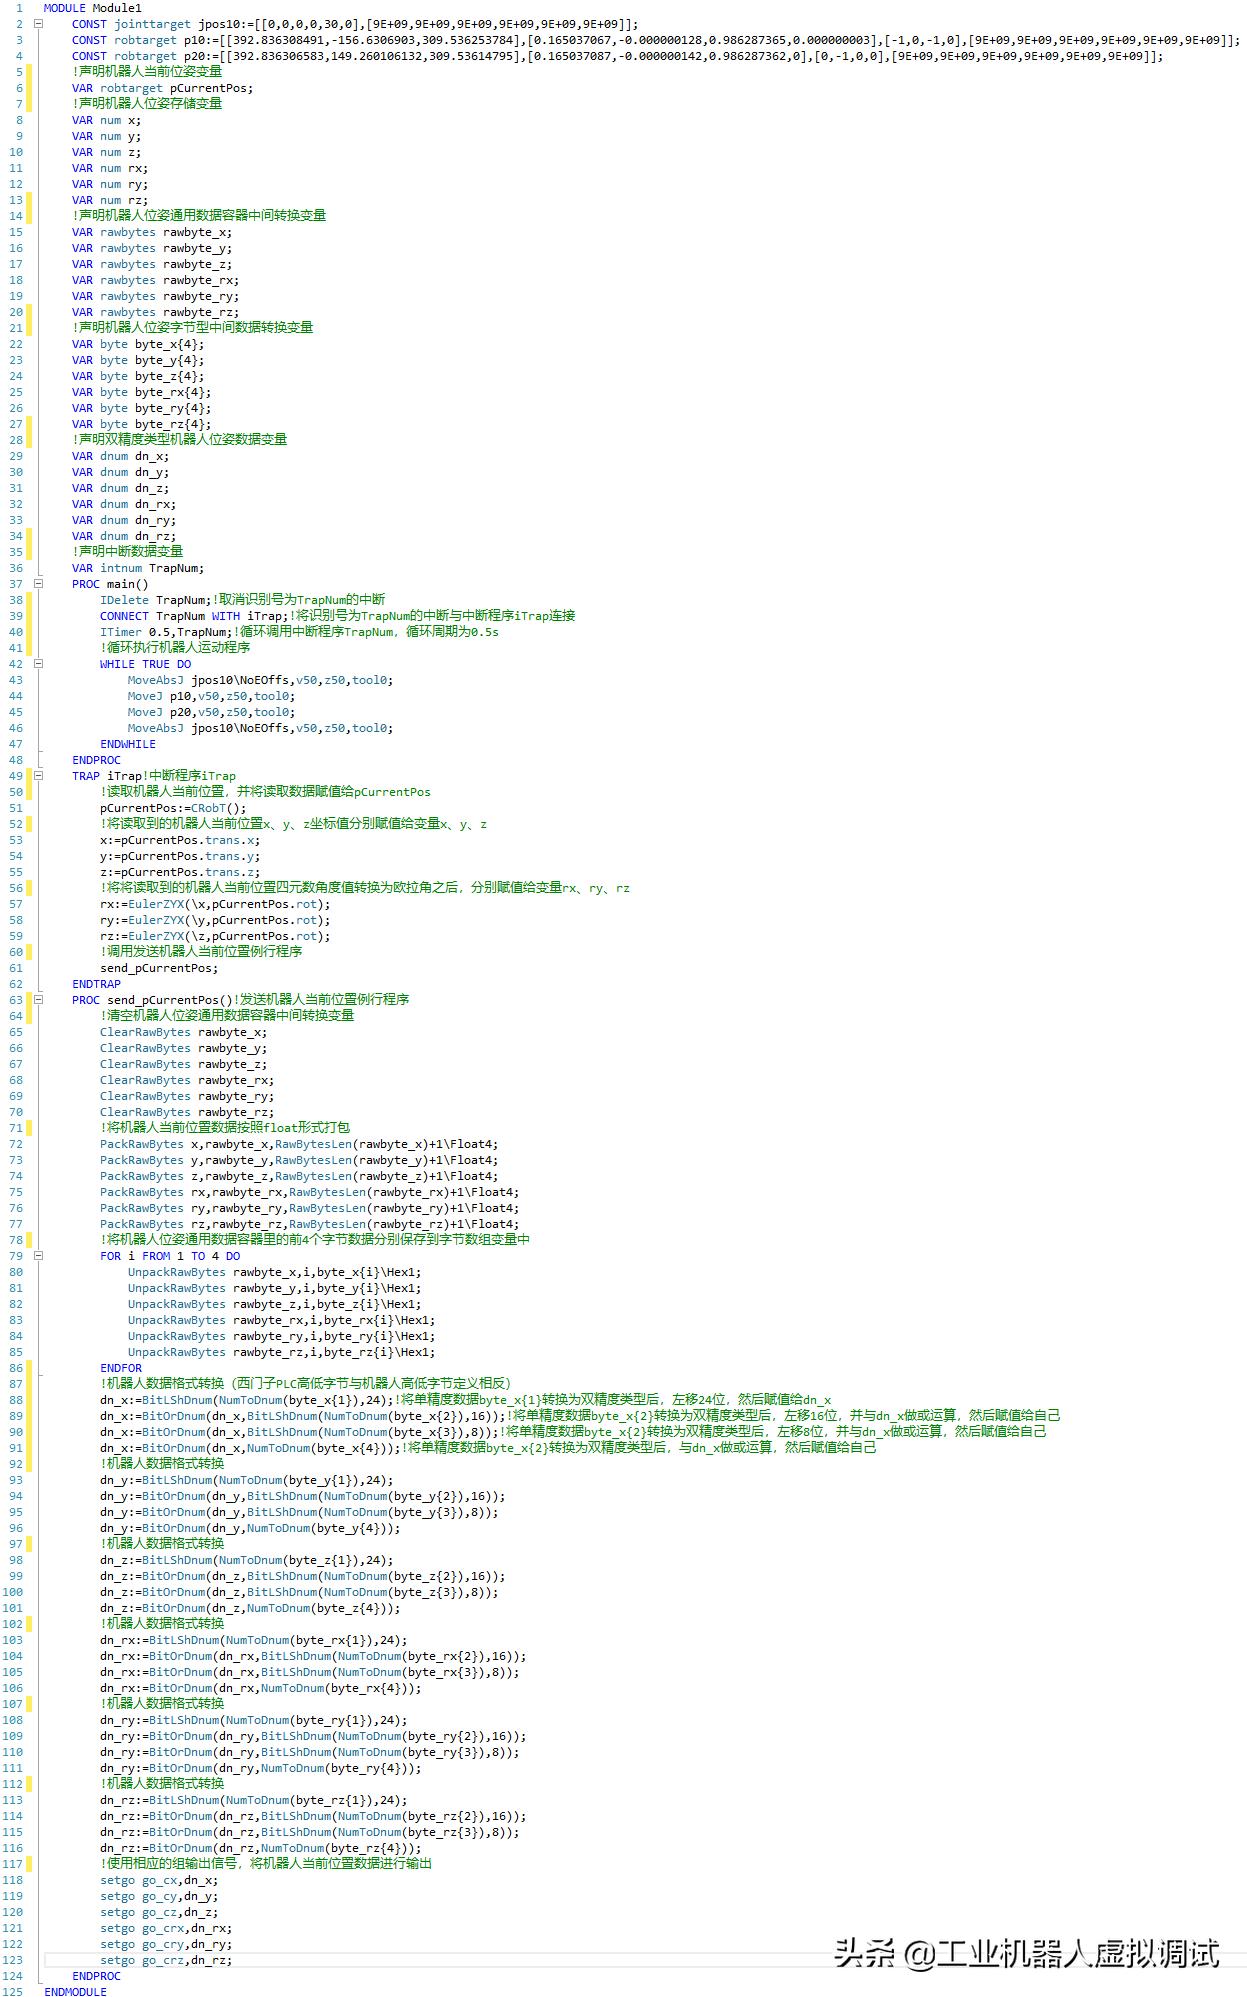1247x1997 pixels.
Task: Click the ITimer 0.5,TrapNum statement
Action: (x=166, y=632)
